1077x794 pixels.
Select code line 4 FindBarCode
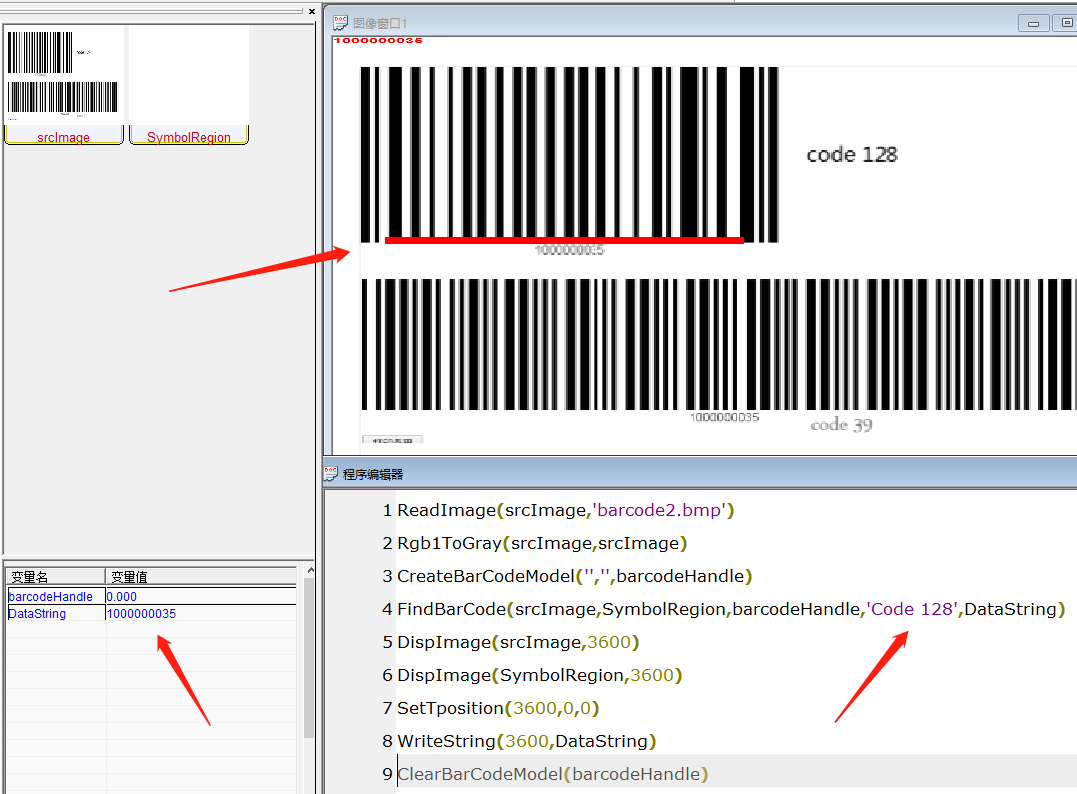point(731,609)
